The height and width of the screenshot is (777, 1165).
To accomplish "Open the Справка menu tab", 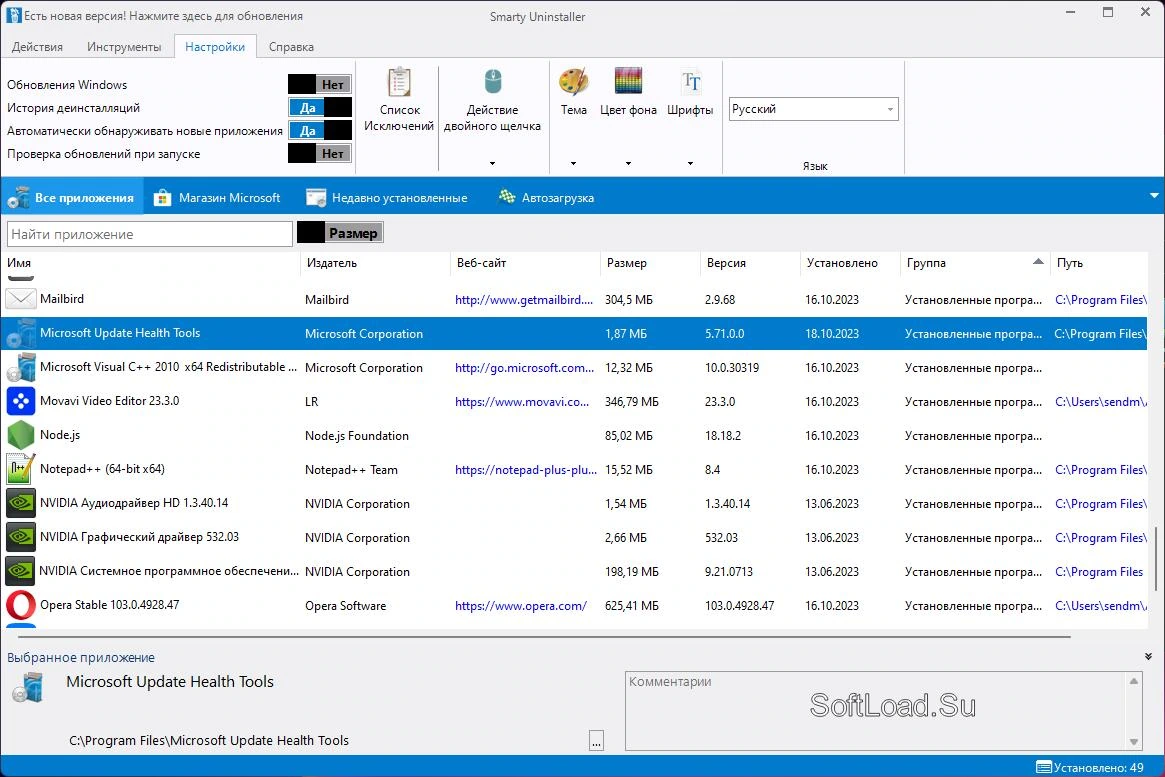I will [291, 47].
